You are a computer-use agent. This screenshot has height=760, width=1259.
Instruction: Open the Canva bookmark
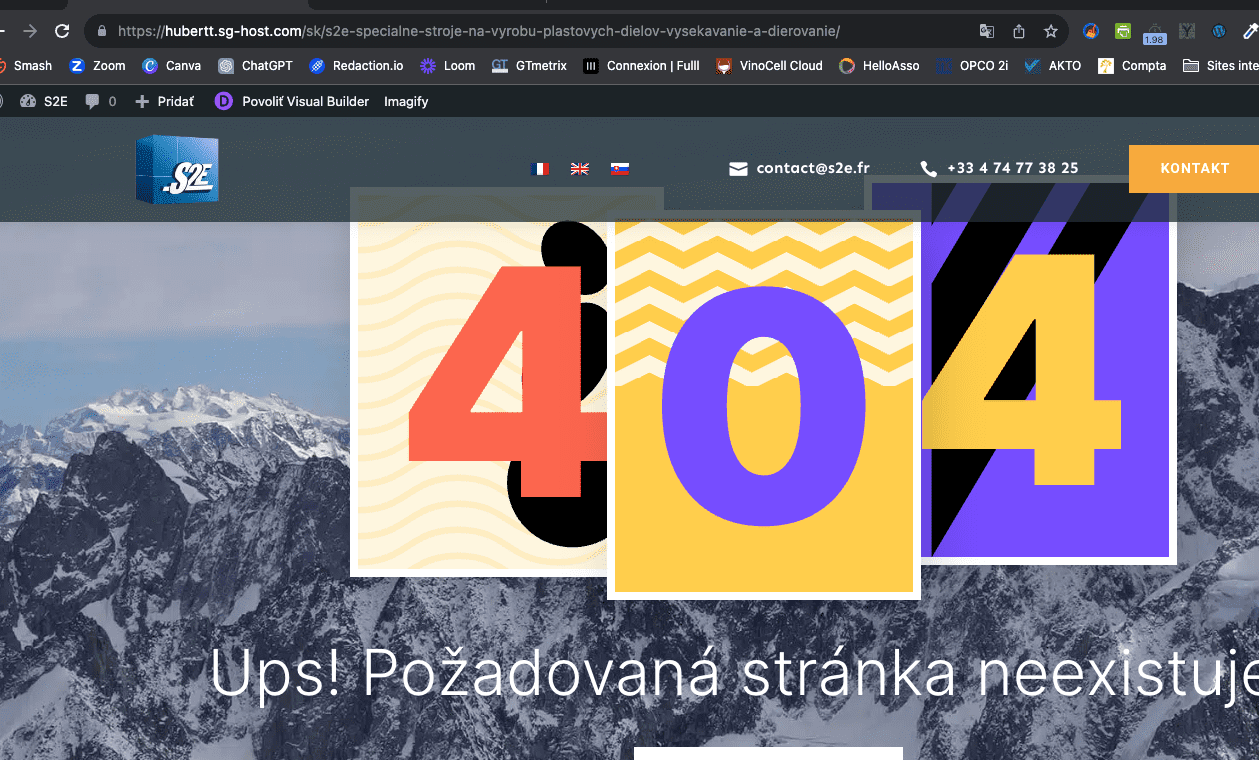pos(171,66)
